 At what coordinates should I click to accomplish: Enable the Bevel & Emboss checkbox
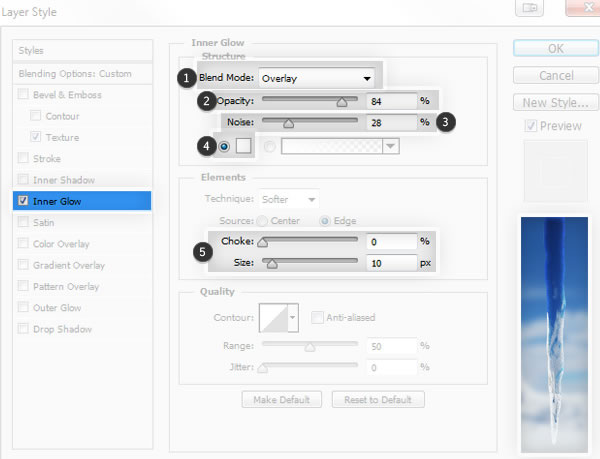[23, 94]
